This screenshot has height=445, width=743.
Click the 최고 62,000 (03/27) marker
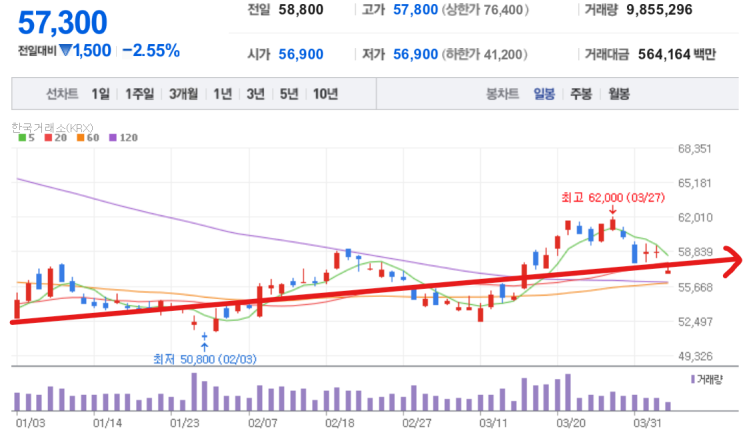613,198
